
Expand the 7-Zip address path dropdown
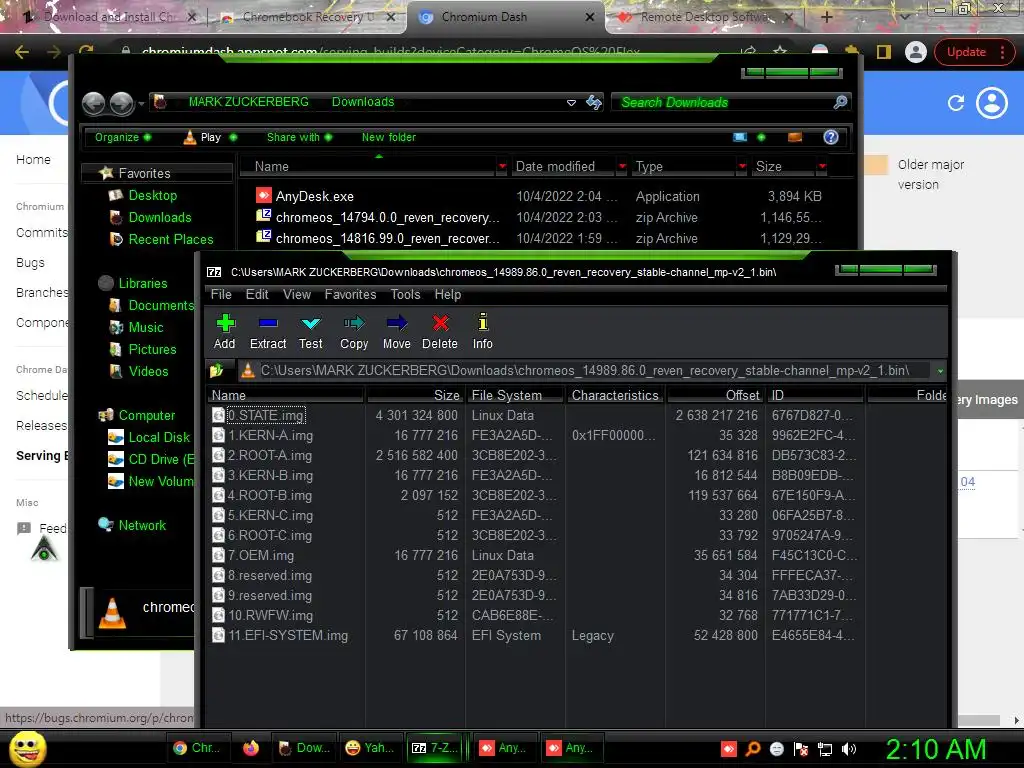940,371
